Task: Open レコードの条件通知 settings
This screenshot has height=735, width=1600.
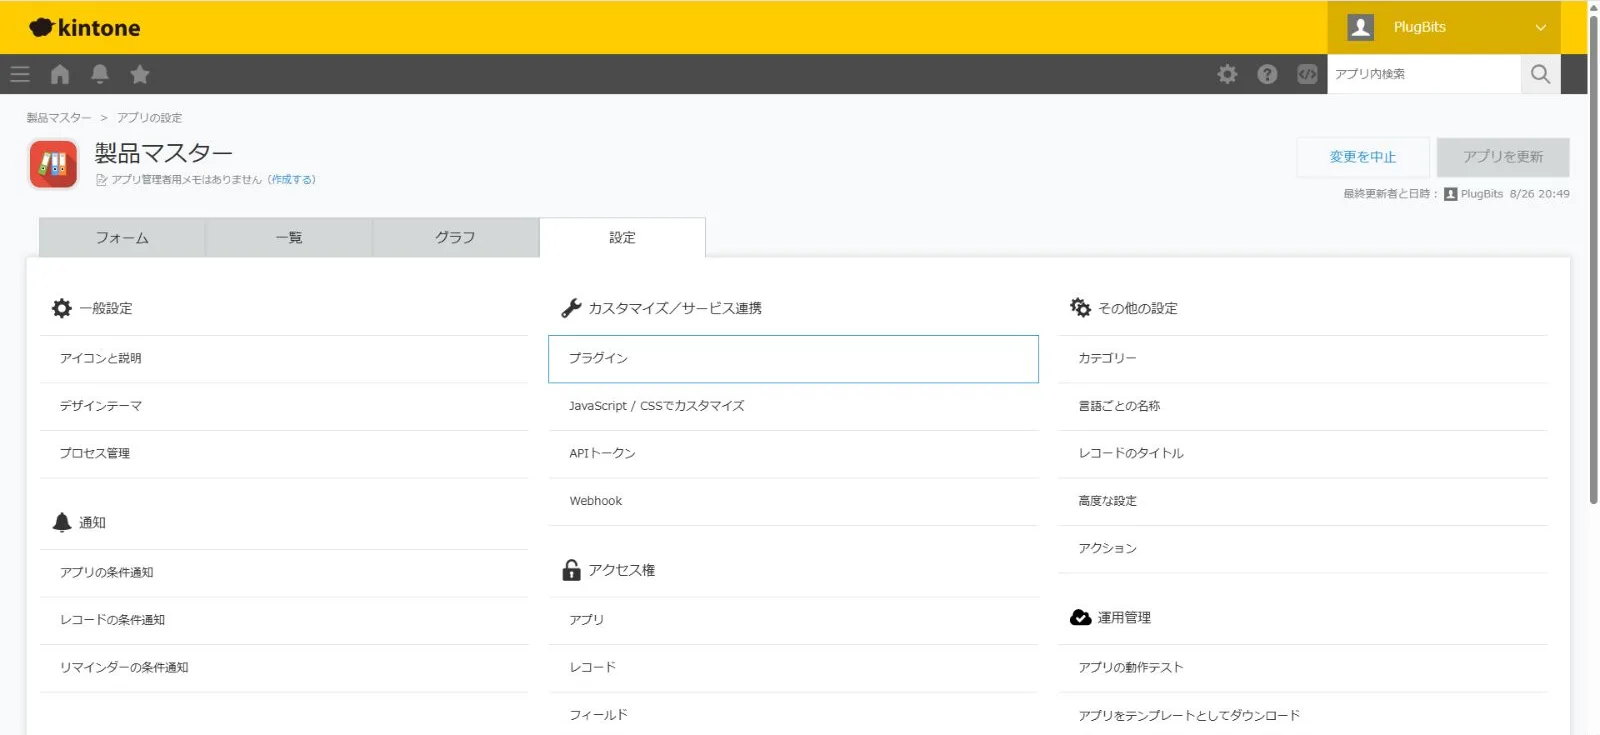Action: tap(284, 620)
